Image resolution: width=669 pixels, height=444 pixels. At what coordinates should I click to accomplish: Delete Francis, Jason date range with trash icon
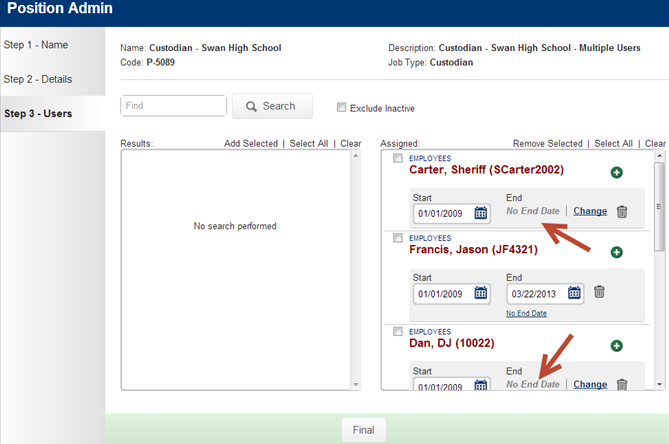pos(599,292)
